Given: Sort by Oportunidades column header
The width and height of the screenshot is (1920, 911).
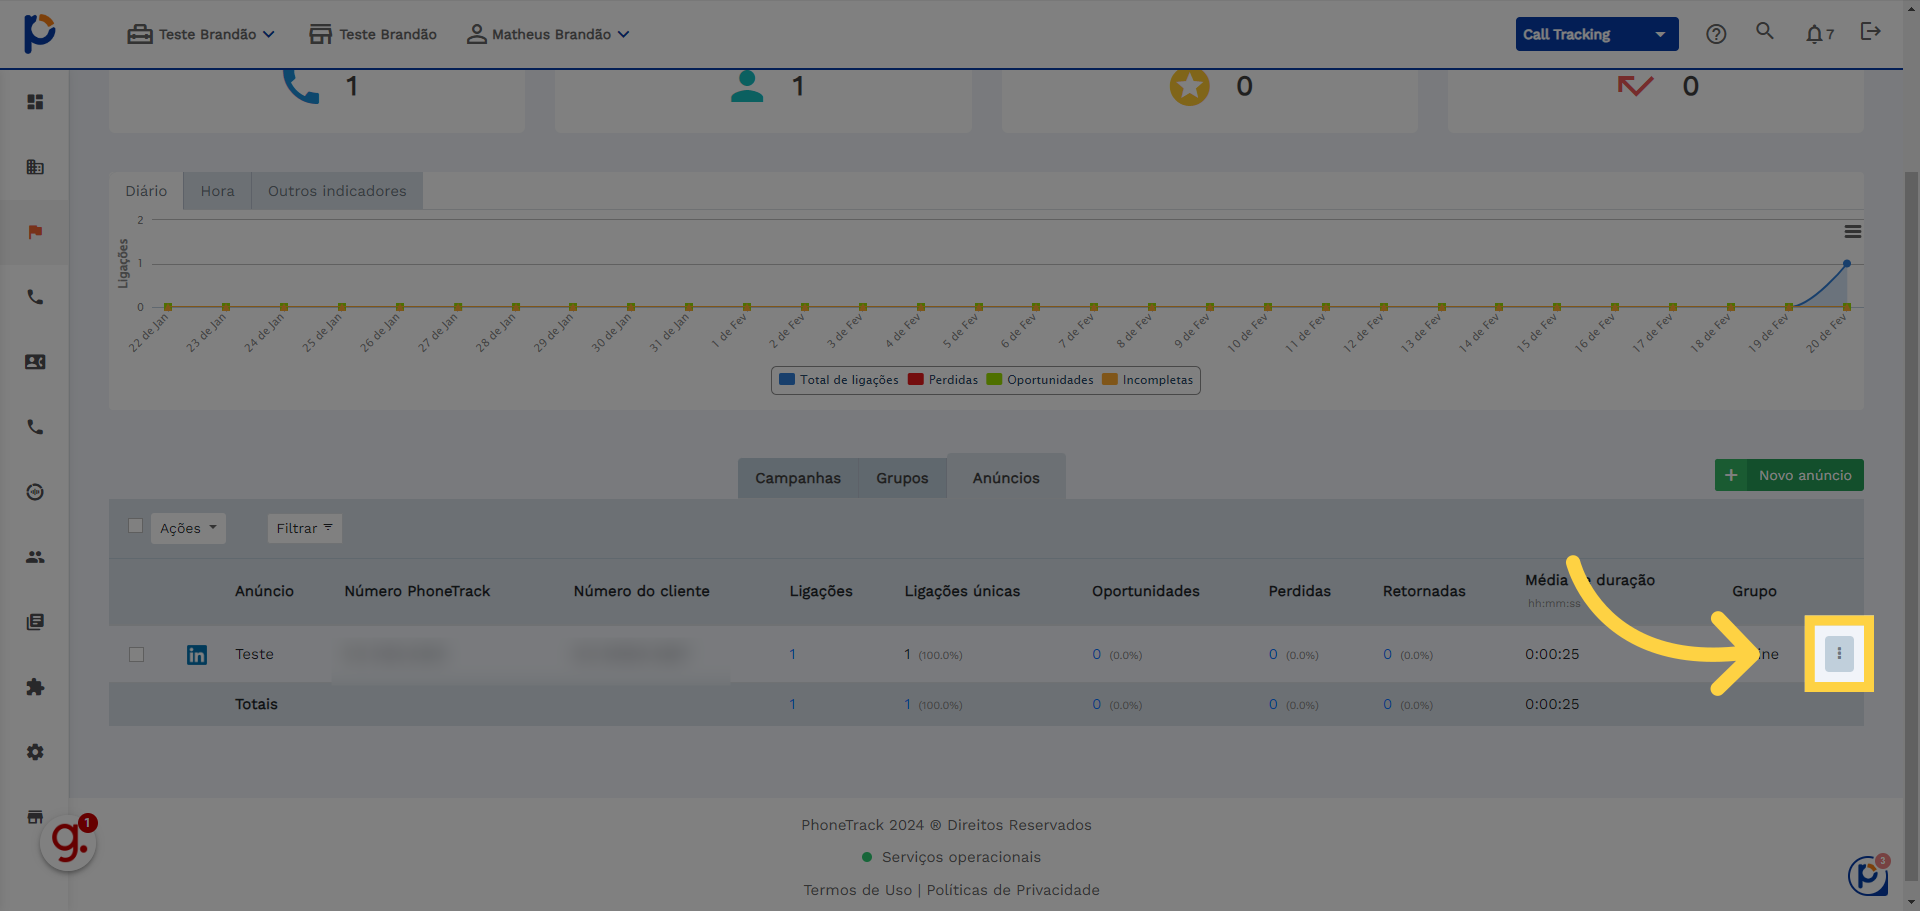Looking at the screenshot, I should tap(1145, 591).
